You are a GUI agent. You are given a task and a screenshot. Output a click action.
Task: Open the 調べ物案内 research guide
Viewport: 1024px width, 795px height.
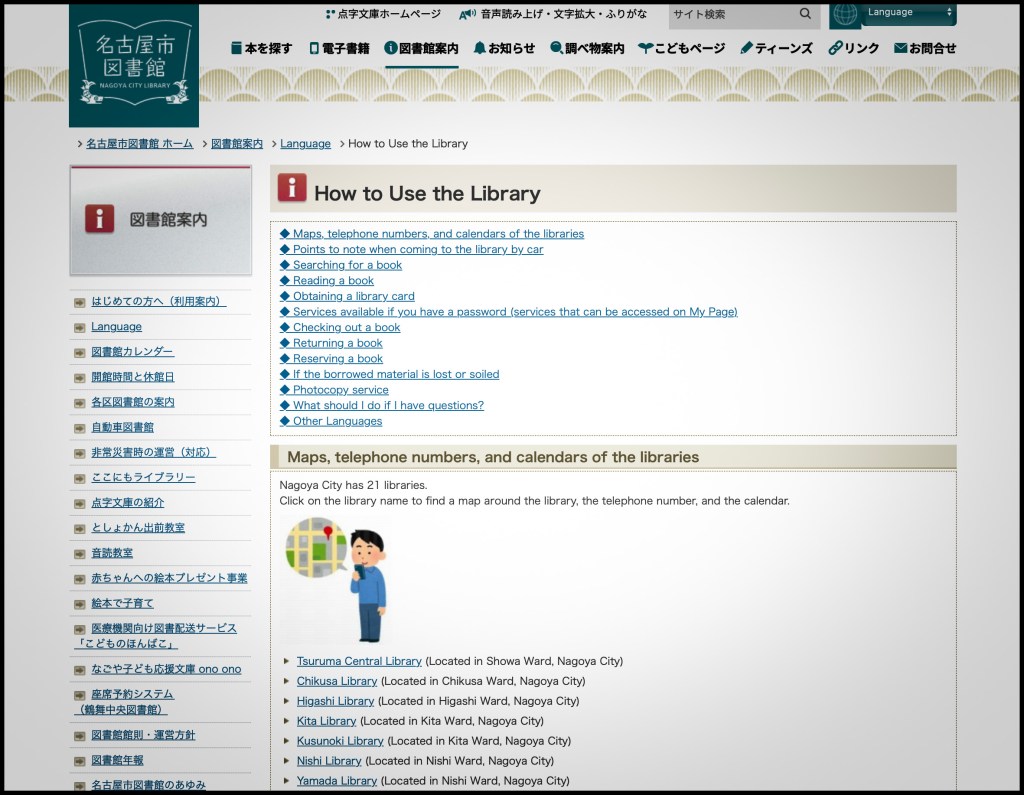point(587,48)
